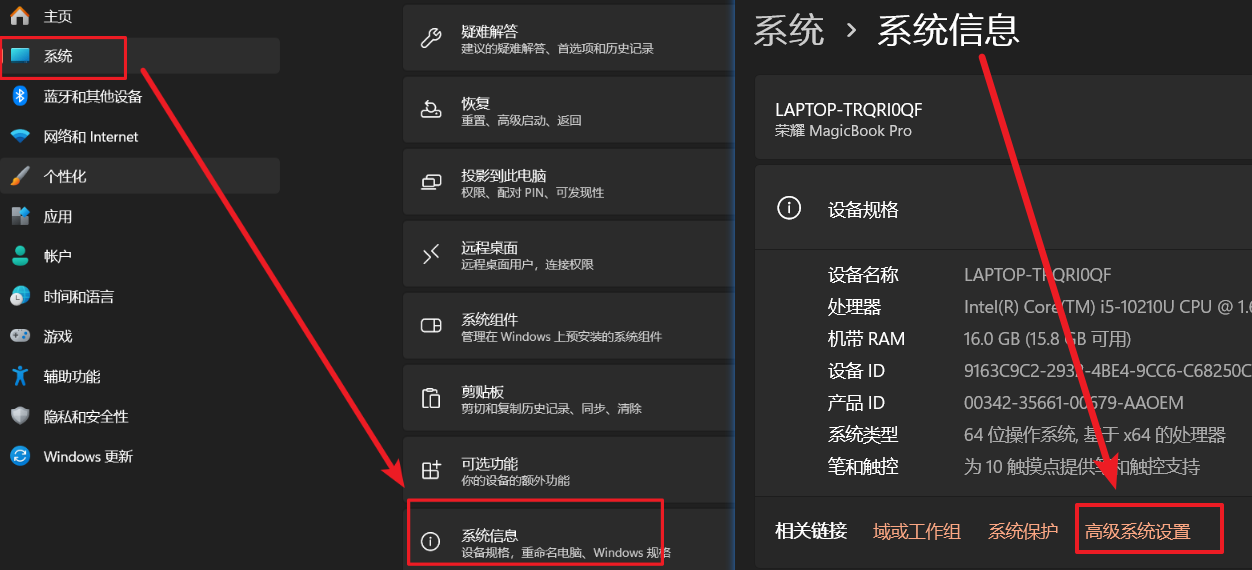Image resolution: width=1252 pixels, height=570 pixels.
Task: Open 主页 in the settings sidebar
Action: [x=140, y=16]
